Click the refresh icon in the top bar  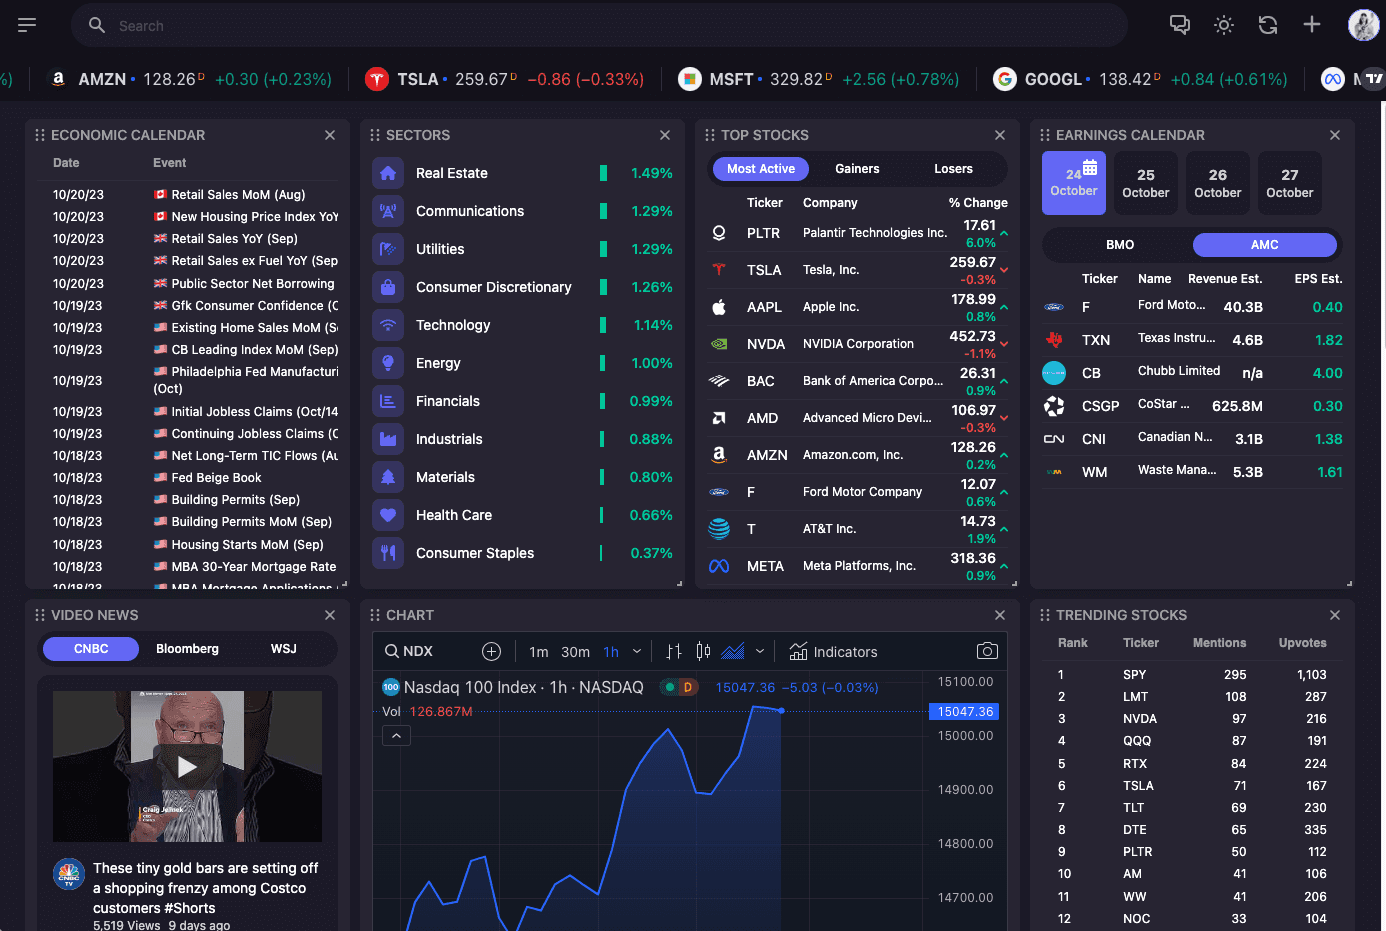[x=1268, y=25]
